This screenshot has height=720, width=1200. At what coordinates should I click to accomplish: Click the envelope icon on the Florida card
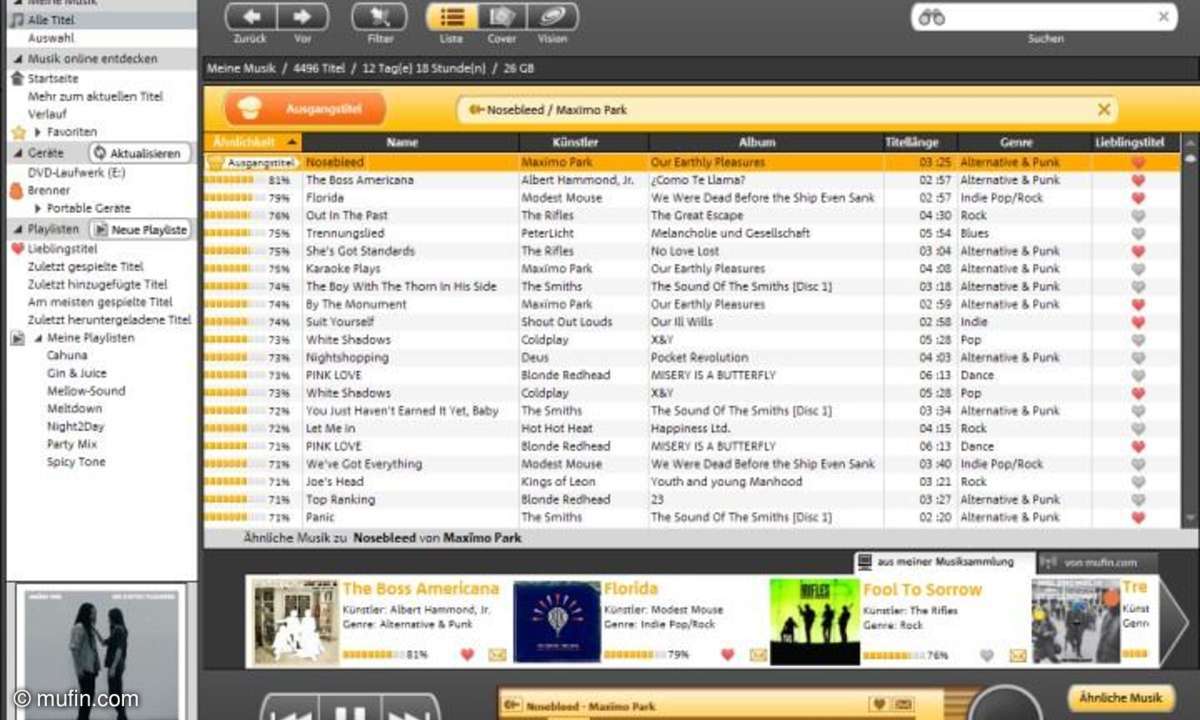(758, 655)
